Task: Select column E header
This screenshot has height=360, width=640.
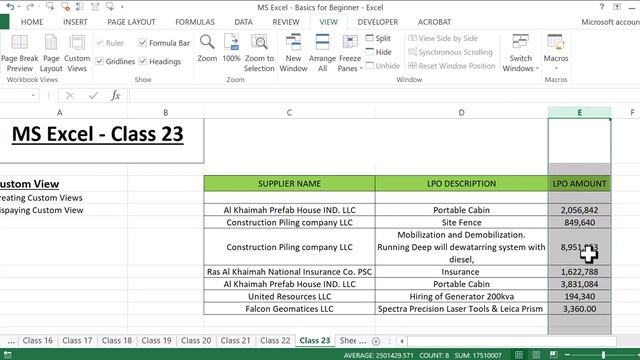Action: click(x=579, y=113)
